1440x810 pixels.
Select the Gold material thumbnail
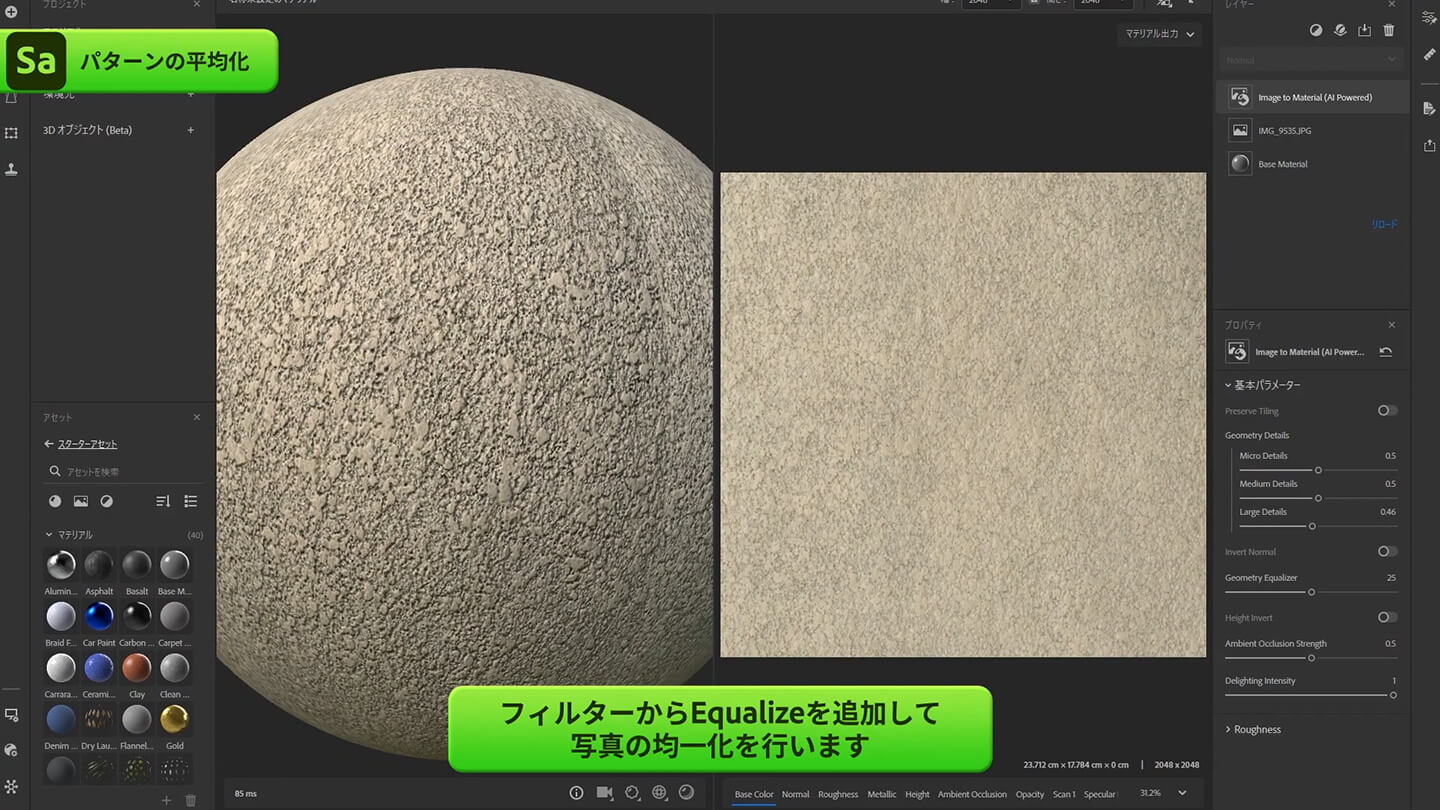tap(174, 719)
